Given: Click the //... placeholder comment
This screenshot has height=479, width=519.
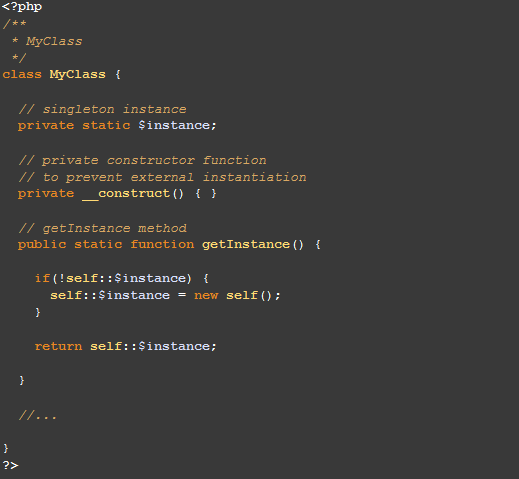Looking at the screenshot, I should click(x=38, y=415).
